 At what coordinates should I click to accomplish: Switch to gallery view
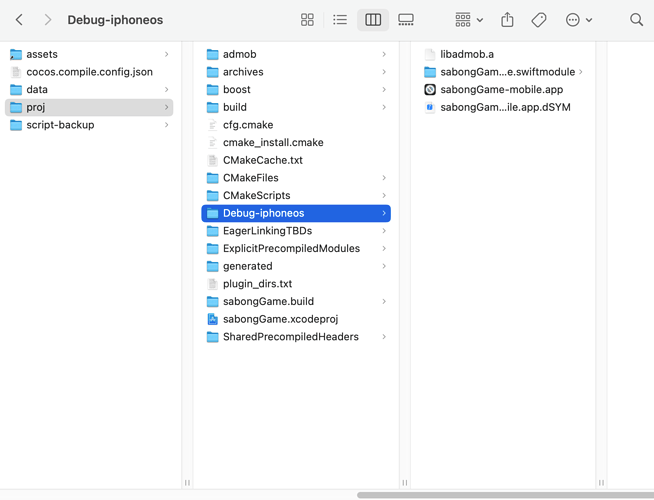coord(406,20)
